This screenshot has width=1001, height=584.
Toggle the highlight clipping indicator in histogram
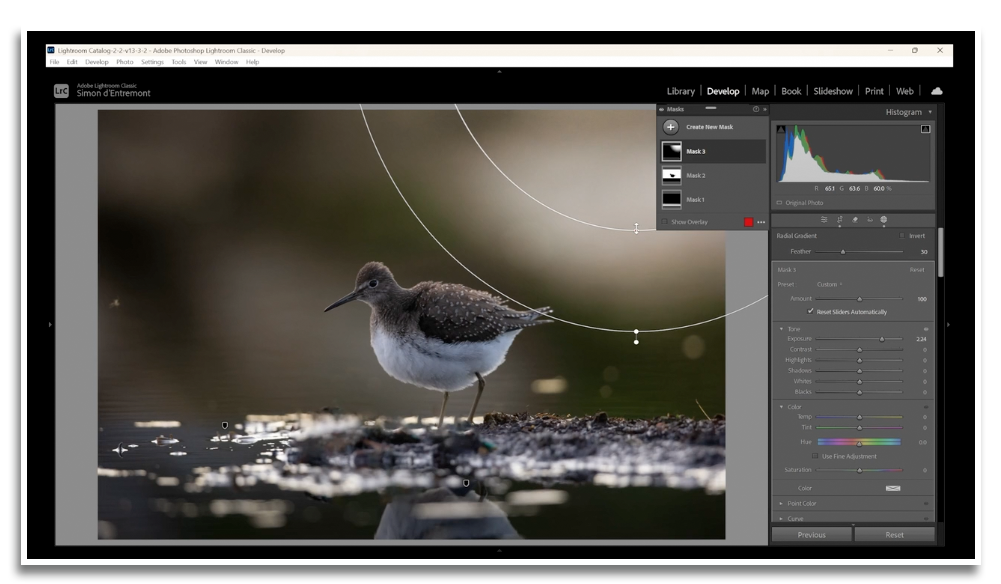tap(925, 130)
